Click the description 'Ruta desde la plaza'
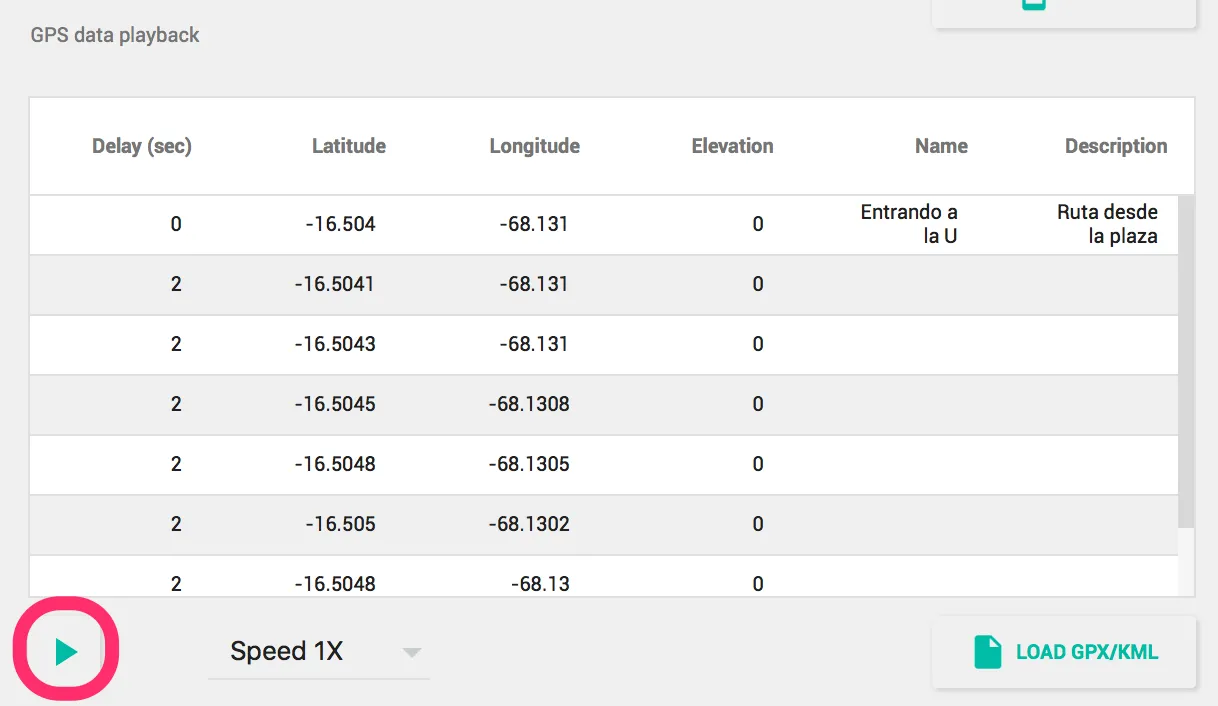Image resolution: width=1218 pixels, height=706 pixels. 1108,225
